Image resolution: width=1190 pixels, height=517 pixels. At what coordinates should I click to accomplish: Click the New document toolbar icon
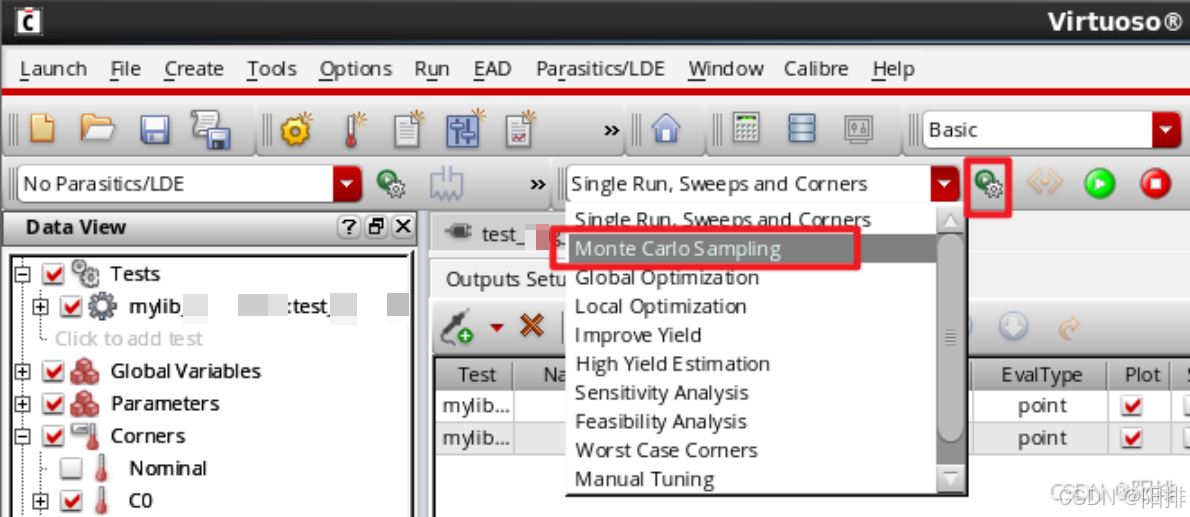coord(42,129)
